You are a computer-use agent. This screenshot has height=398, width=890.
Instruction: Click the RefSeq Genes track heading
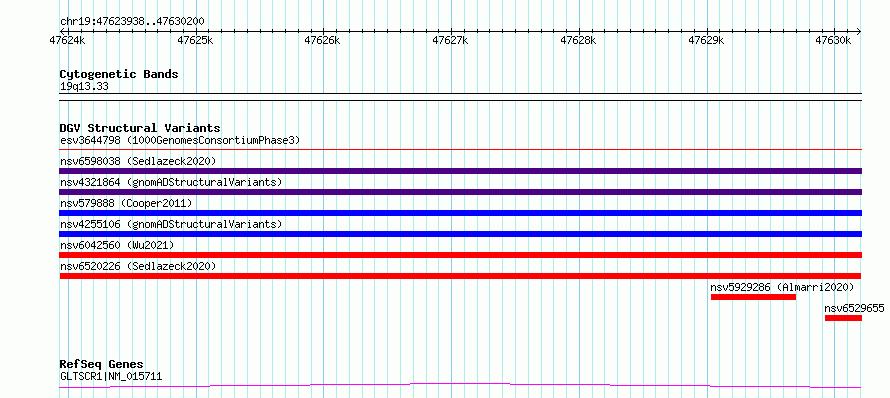[101, 365]
